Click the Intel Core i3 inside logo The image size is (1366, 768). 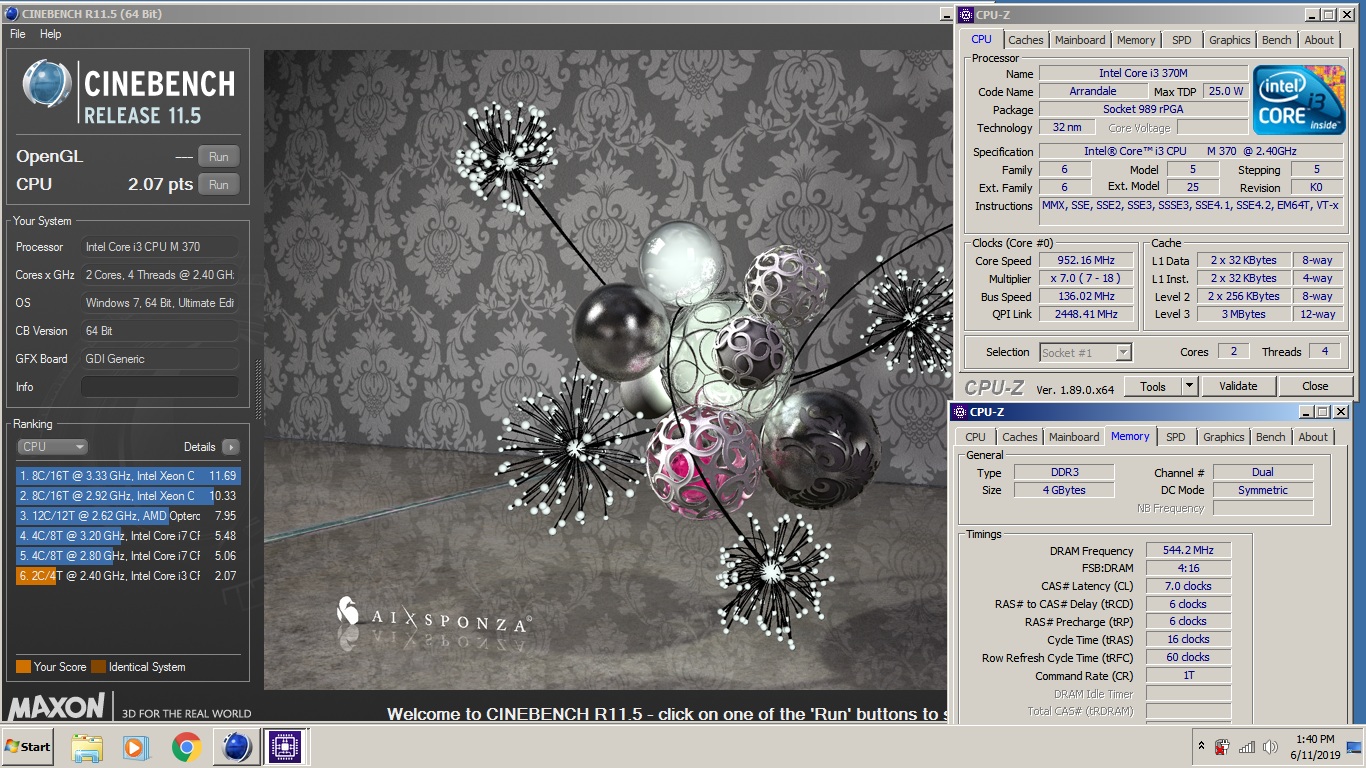tap(1299, 101)
